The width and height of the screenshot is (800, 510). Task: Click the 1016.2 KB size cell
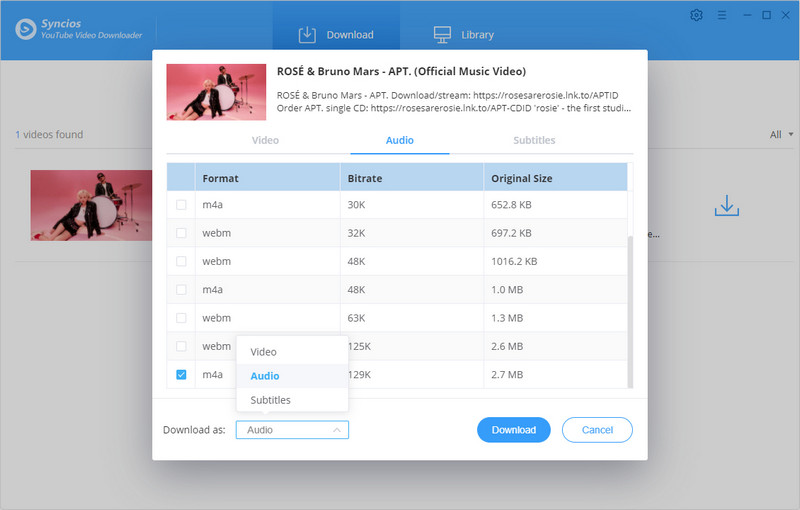[555, 262]
